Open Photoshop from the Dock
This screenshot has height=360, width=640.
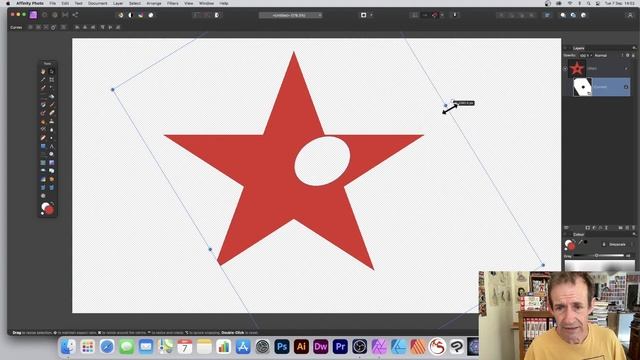[282, 347]
